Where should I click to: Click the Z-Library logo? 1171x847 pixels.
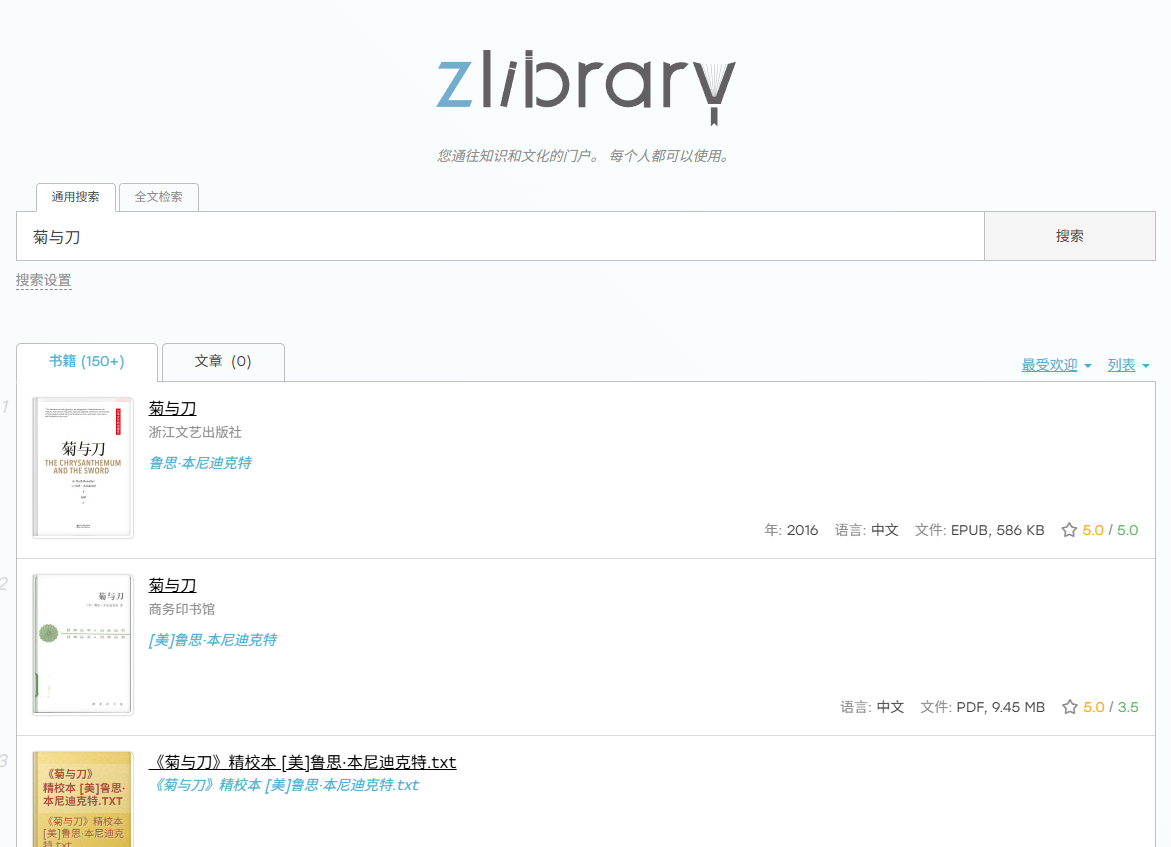click(585, 88)
